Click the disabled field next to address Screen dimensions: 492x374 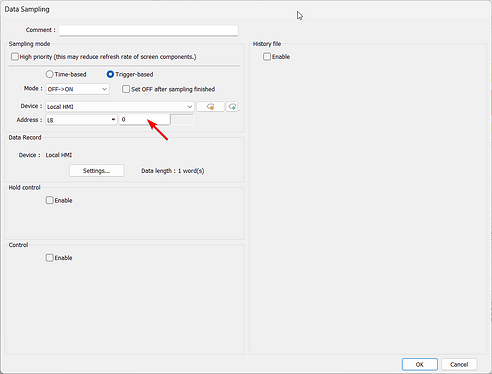pos(182,120)
